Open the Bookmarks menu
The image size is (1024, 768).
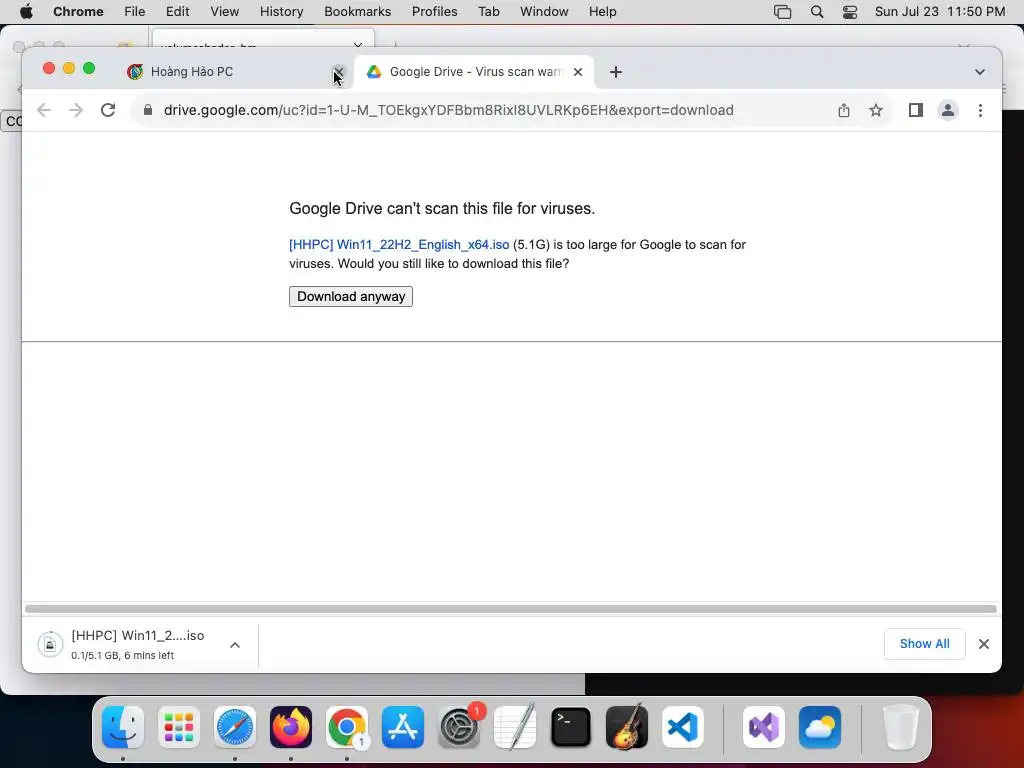[x=357, y=12]
